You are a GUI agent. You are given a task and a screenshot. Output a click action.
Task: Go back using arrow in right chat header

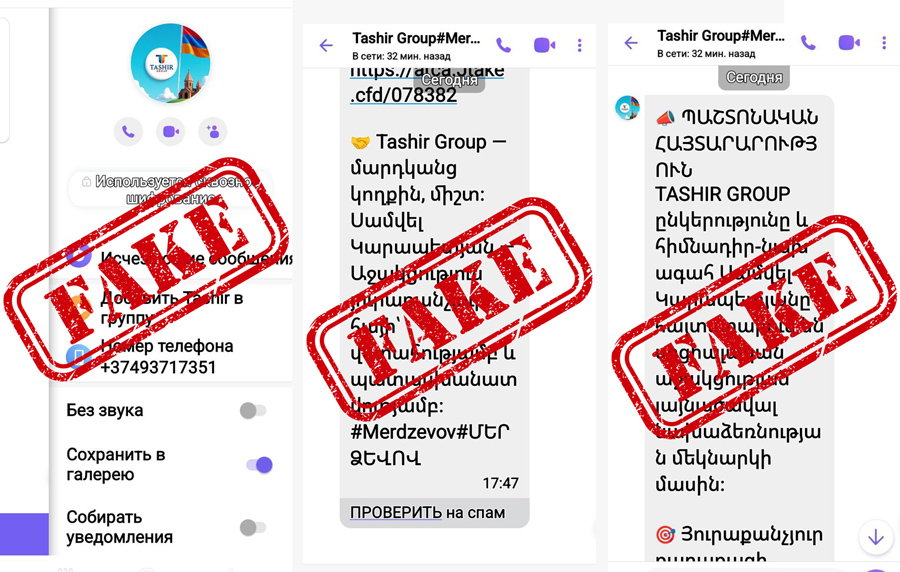[631, 43]
